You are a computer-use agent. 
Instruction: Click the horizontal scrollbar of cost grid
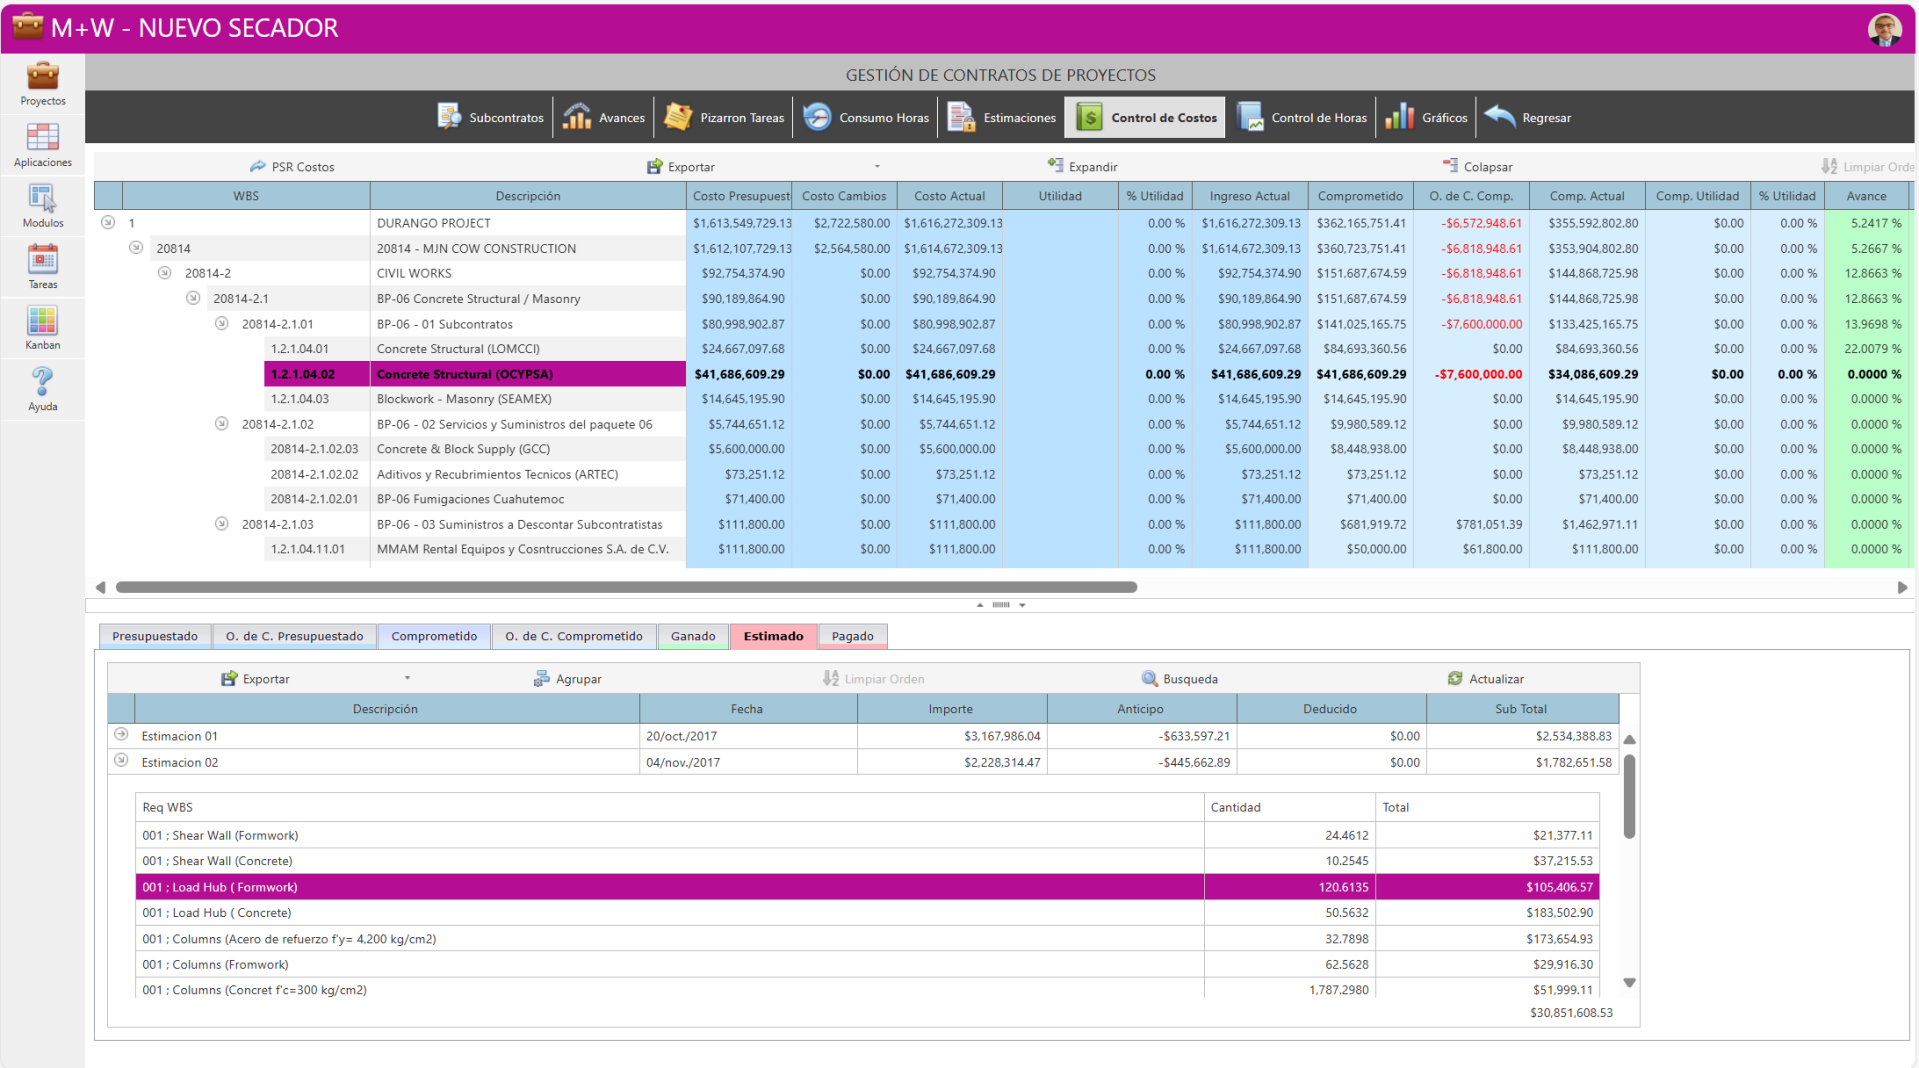click(x=626, y=587)
